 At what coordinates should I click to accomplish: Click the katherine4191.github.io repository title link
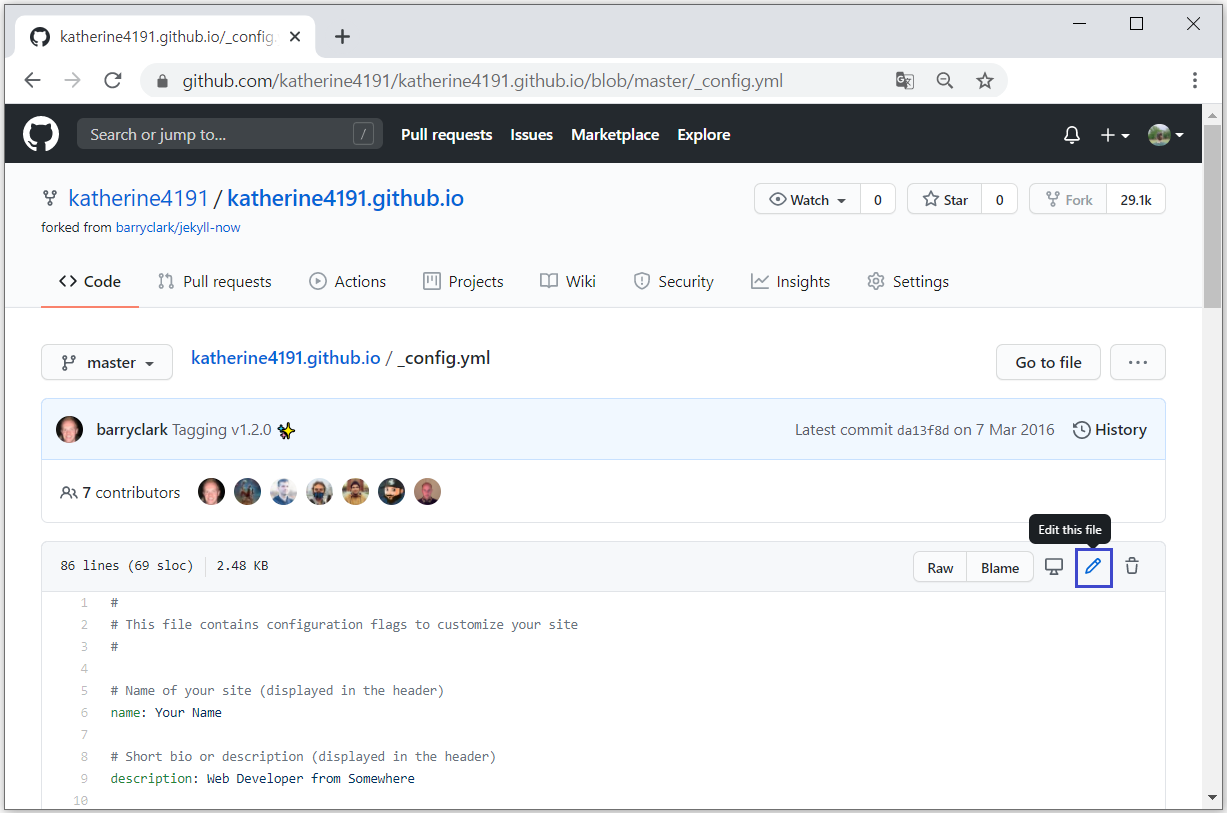point(346,198)
